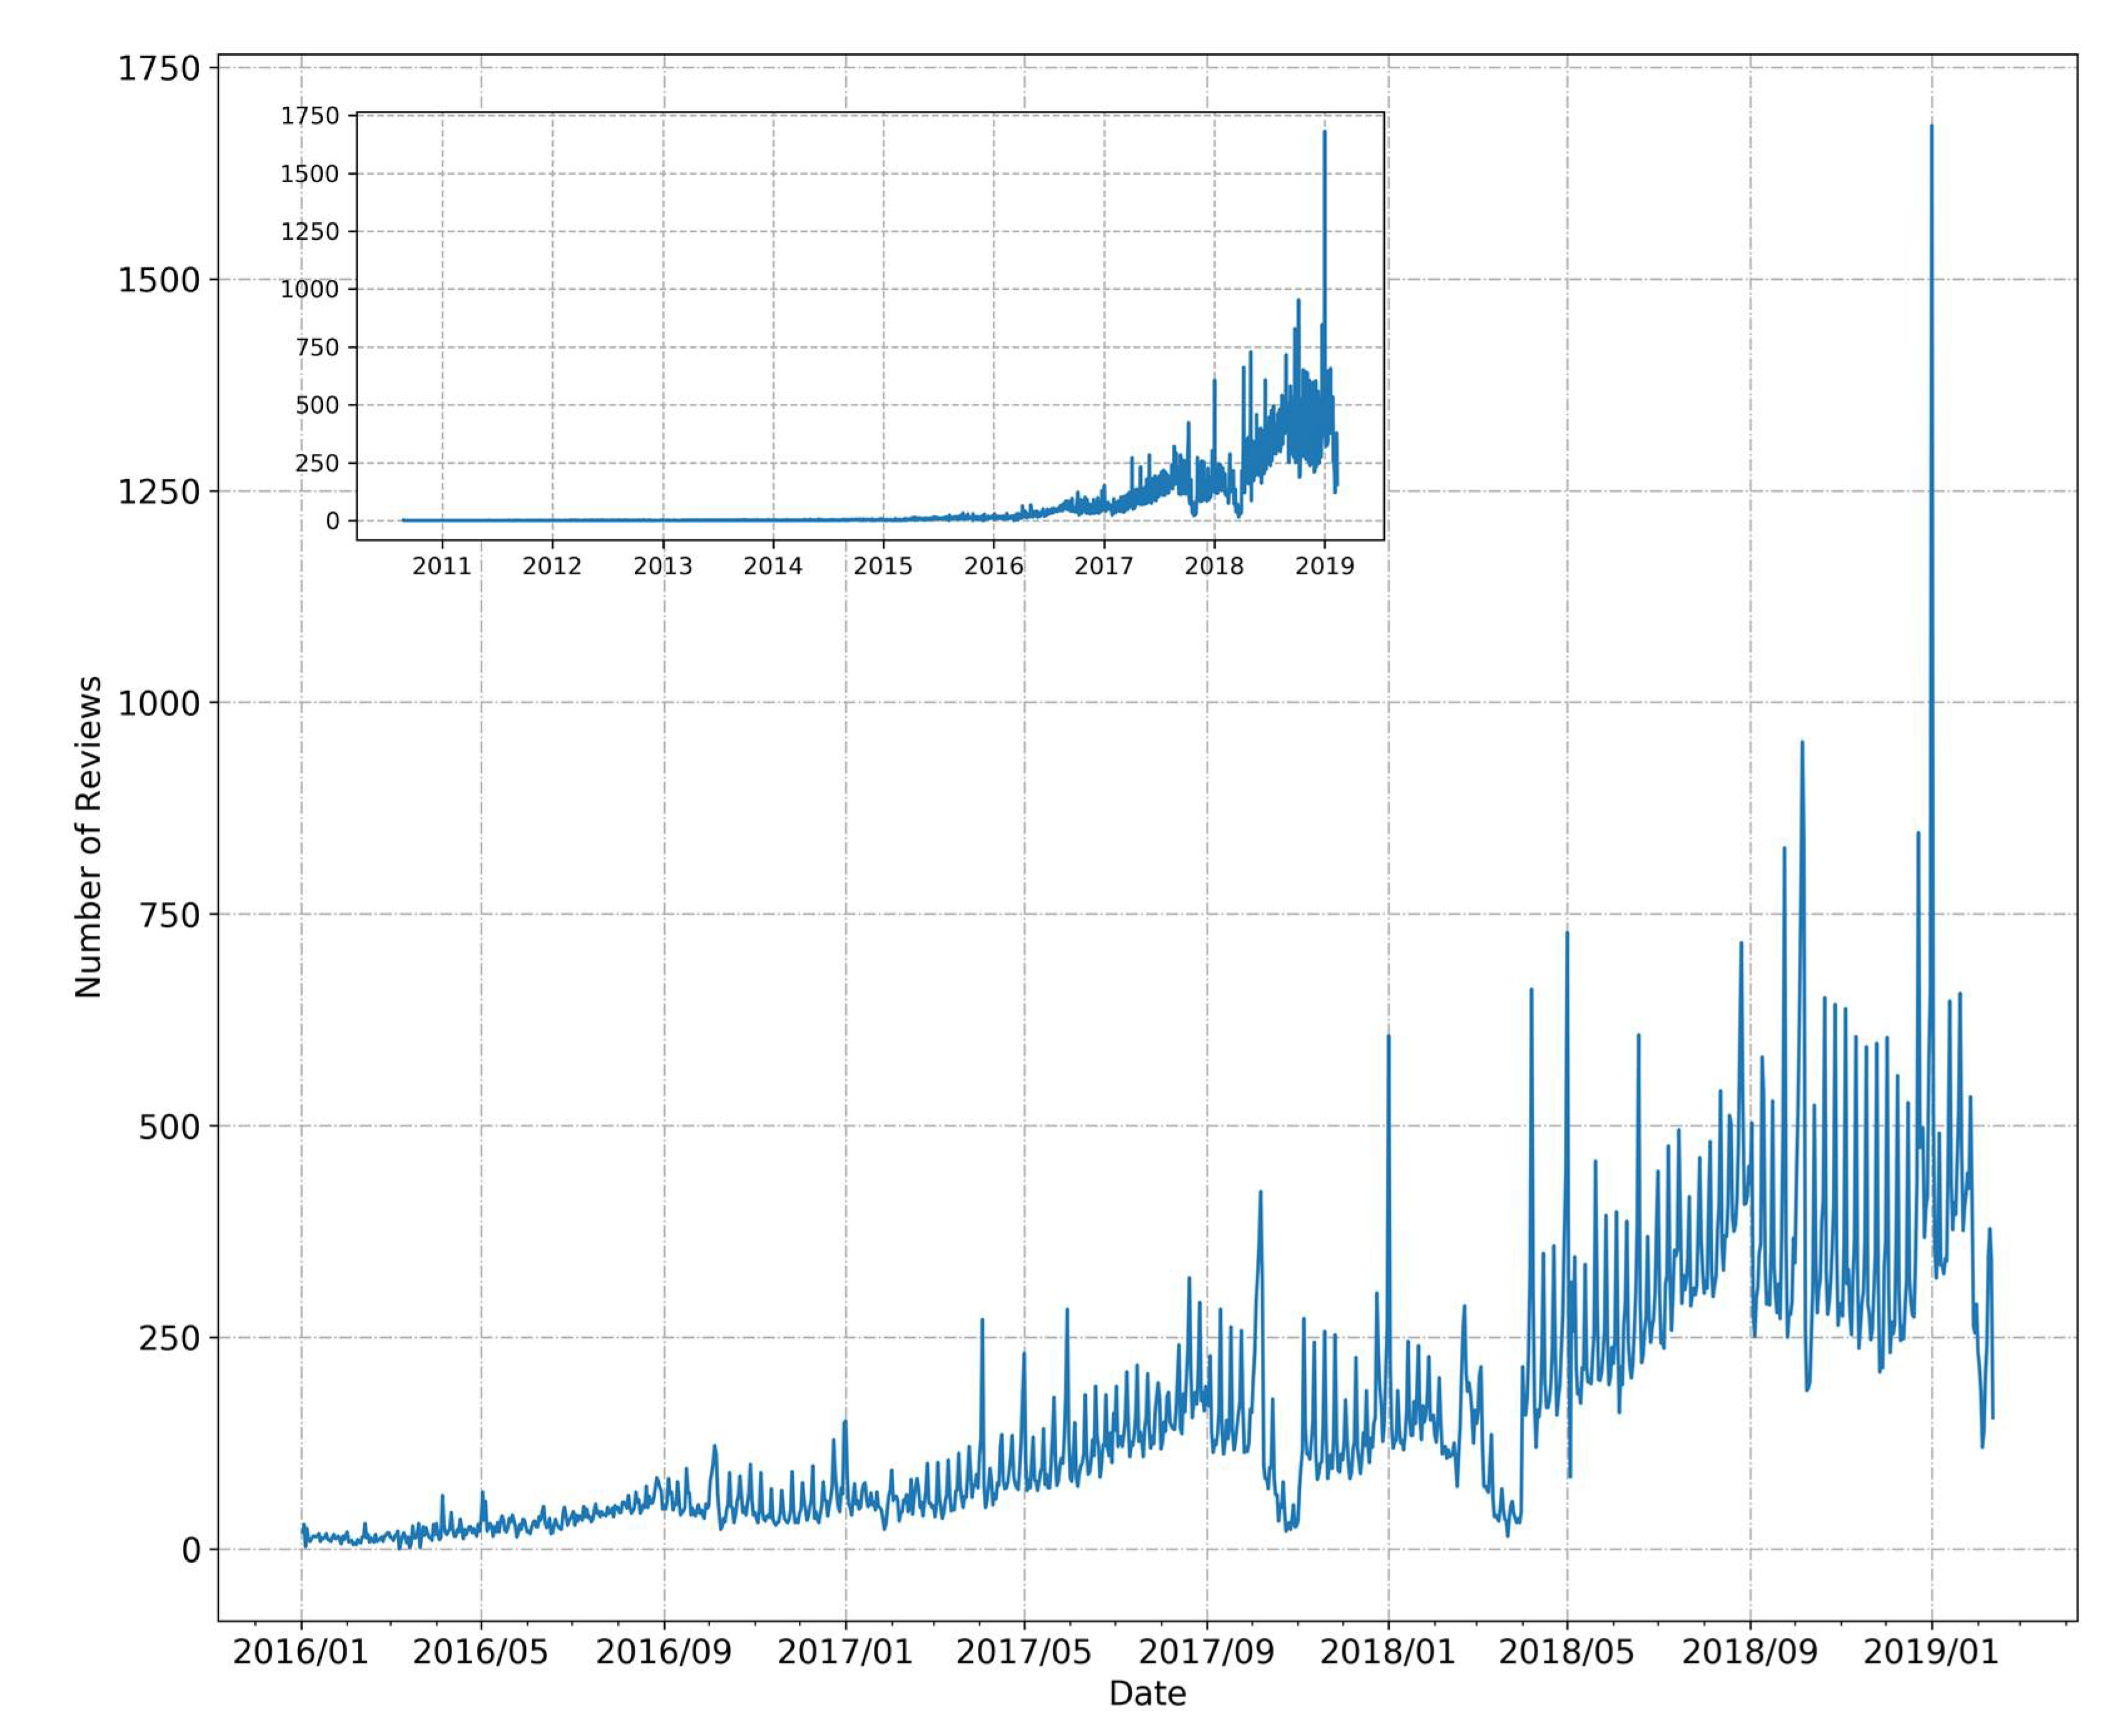Click the 2018/05 x-axis tick label
This screenshot has width=2106, height=1736.
1566,1652
